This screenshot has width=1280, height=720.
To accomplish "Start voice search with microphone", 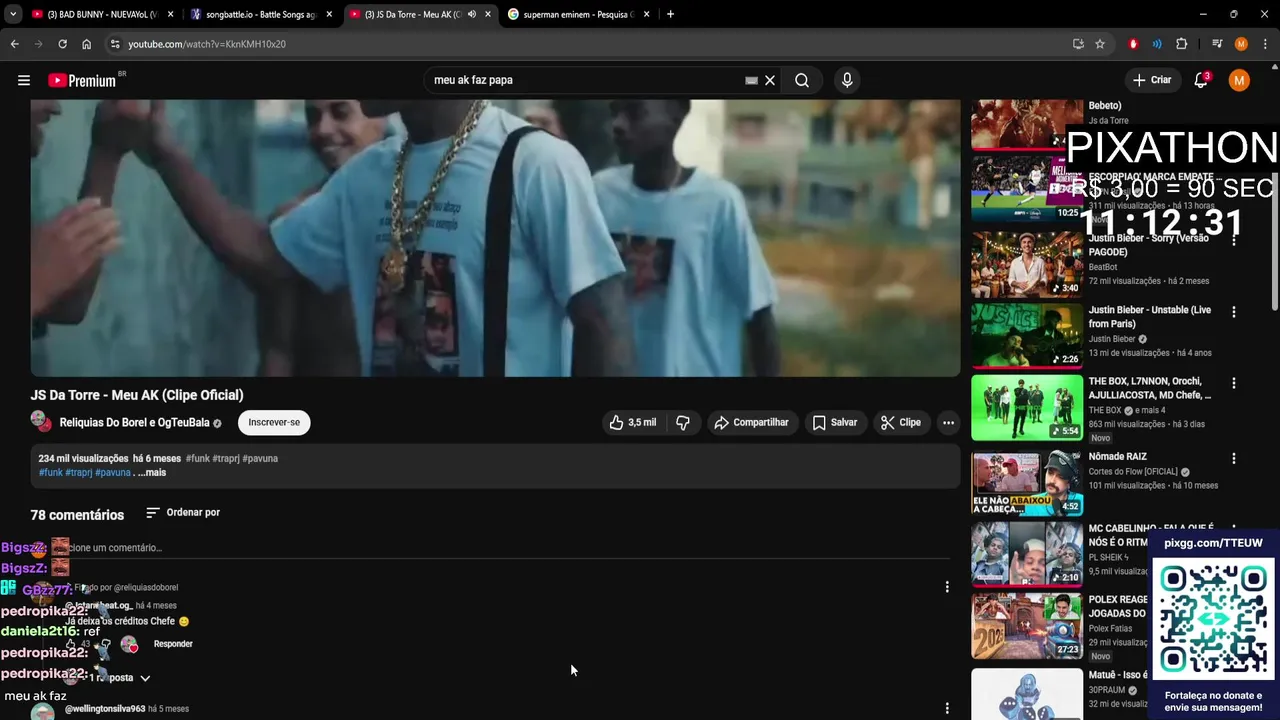I will coord(847,80).
